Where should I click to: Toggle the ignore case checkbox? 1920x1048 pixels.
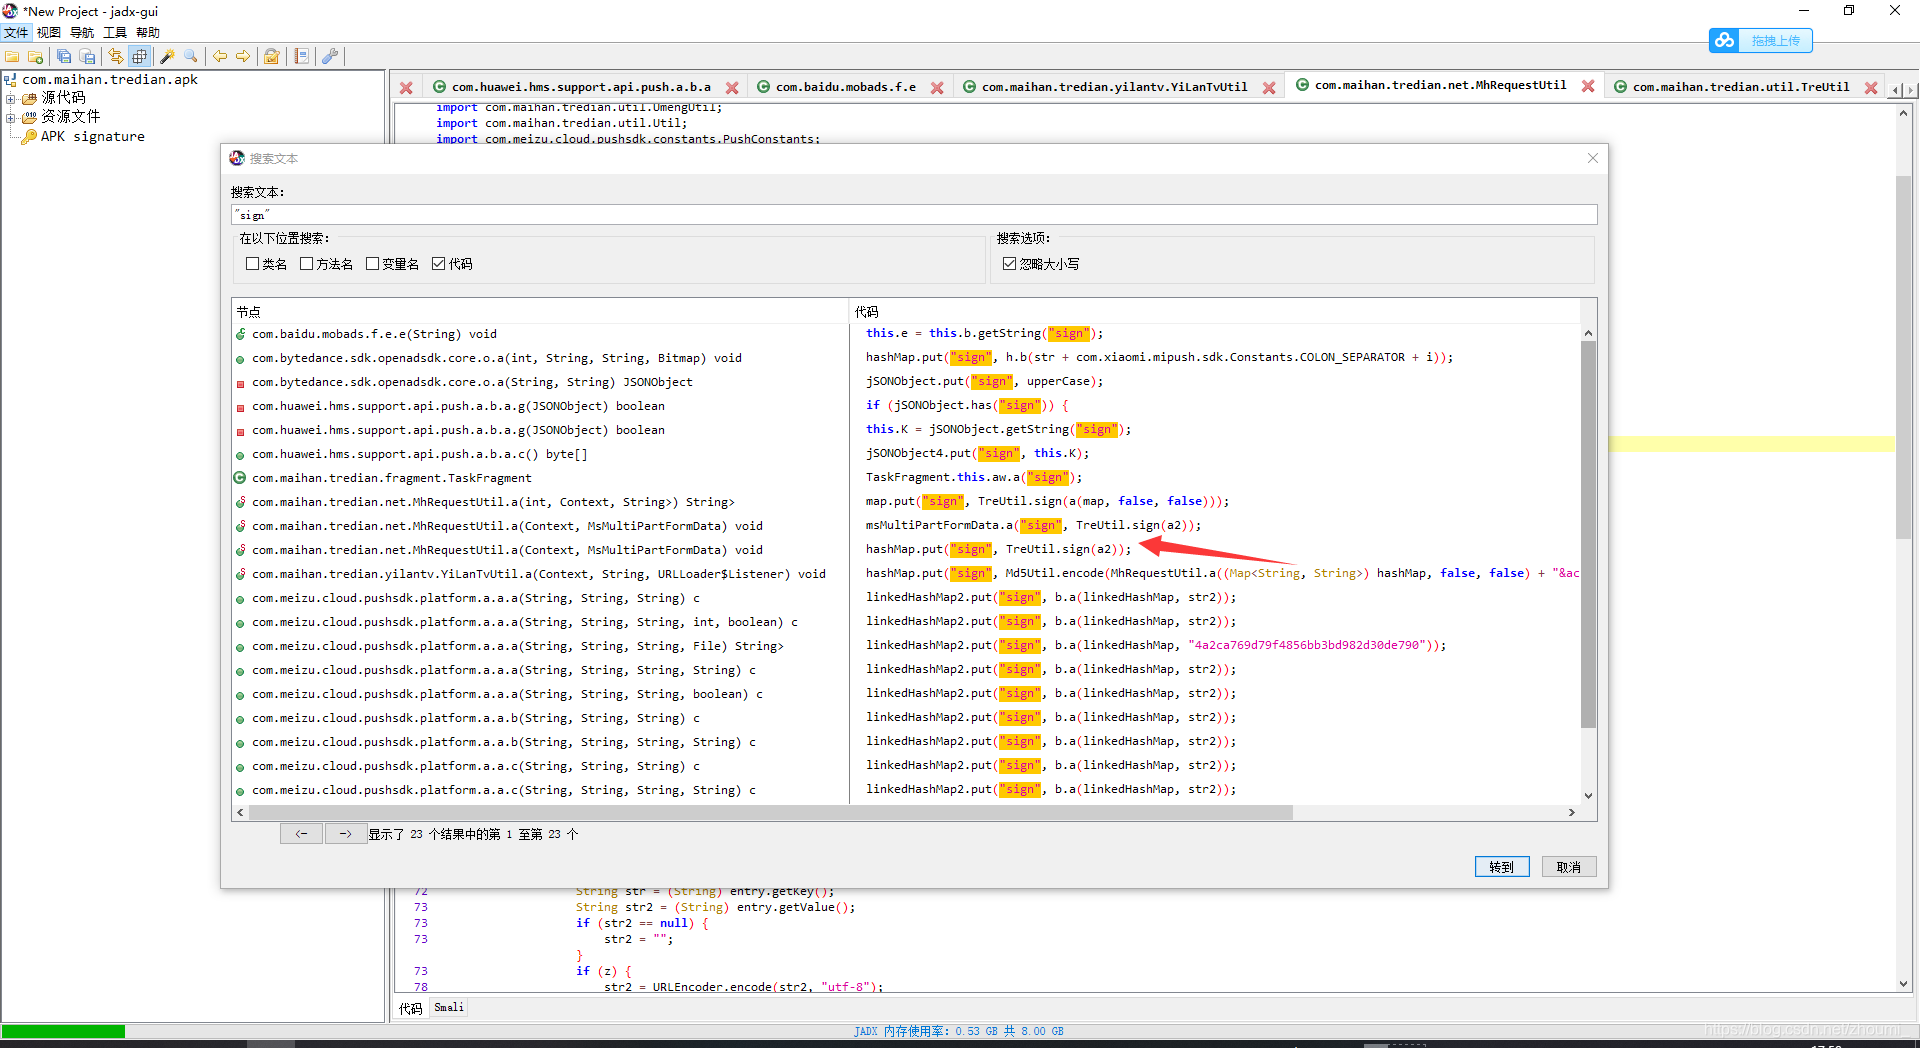point(1009,264)
